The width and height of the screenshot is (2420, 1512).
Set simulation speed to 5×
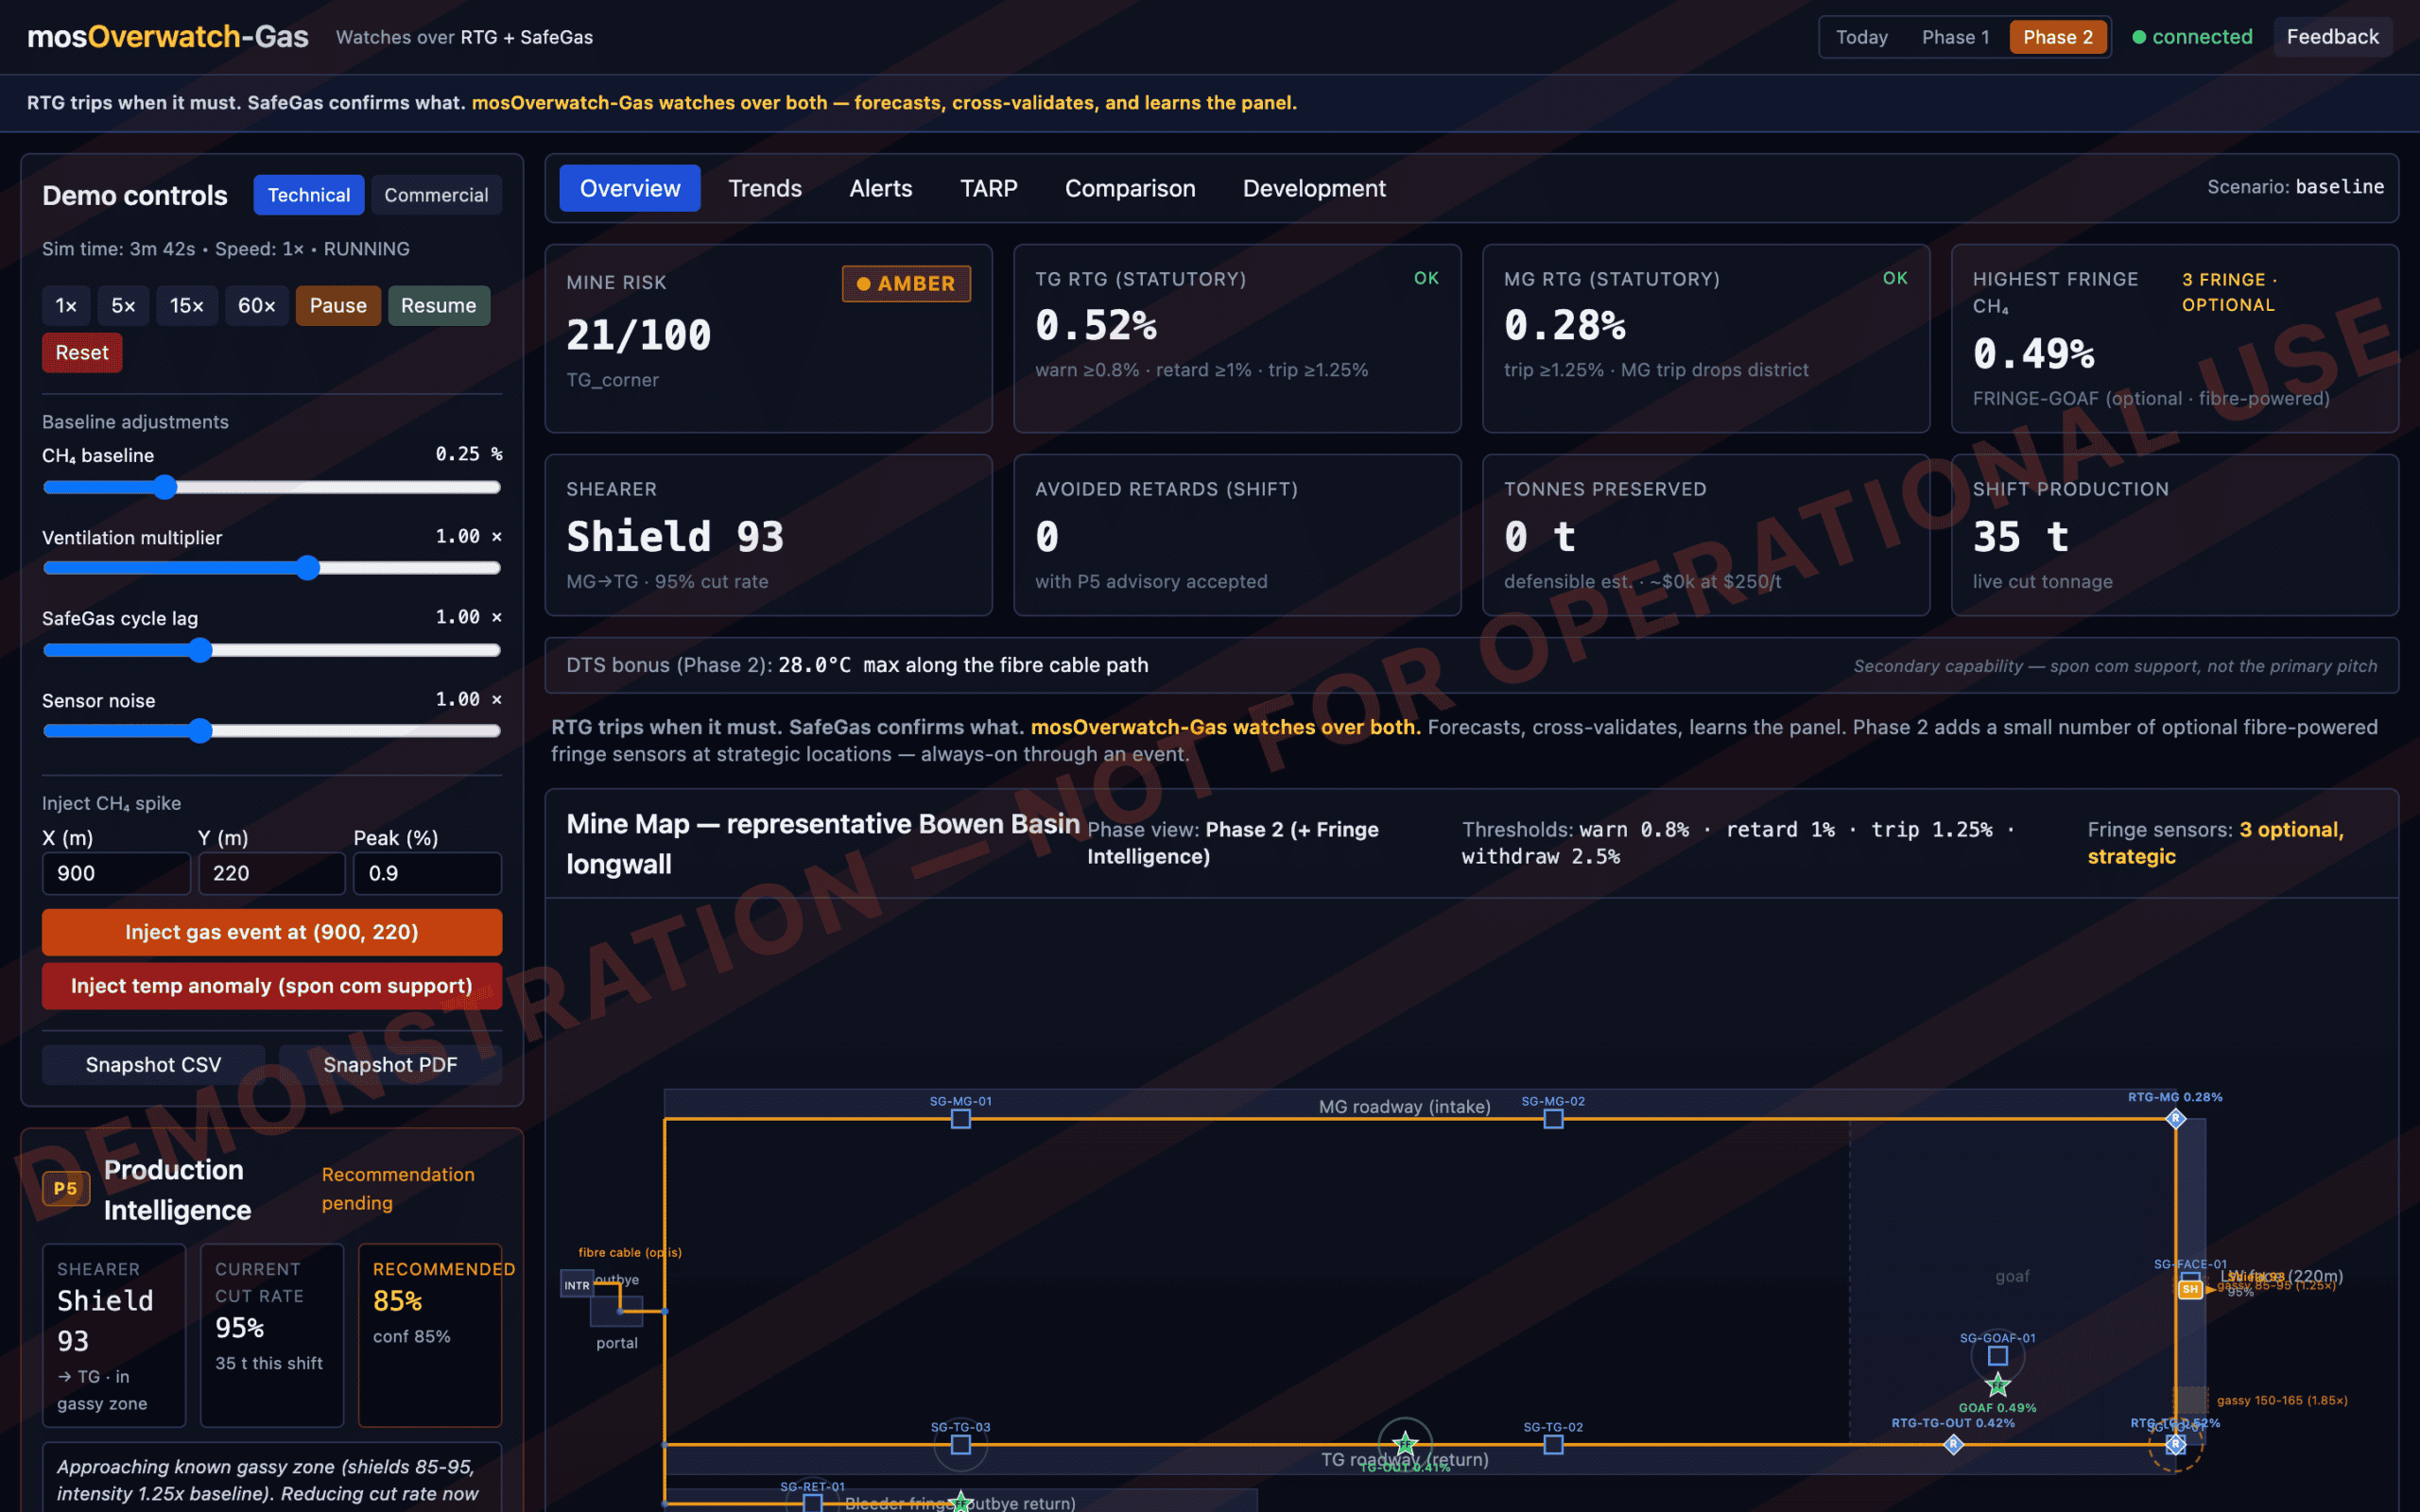click(x=123, y=306)
